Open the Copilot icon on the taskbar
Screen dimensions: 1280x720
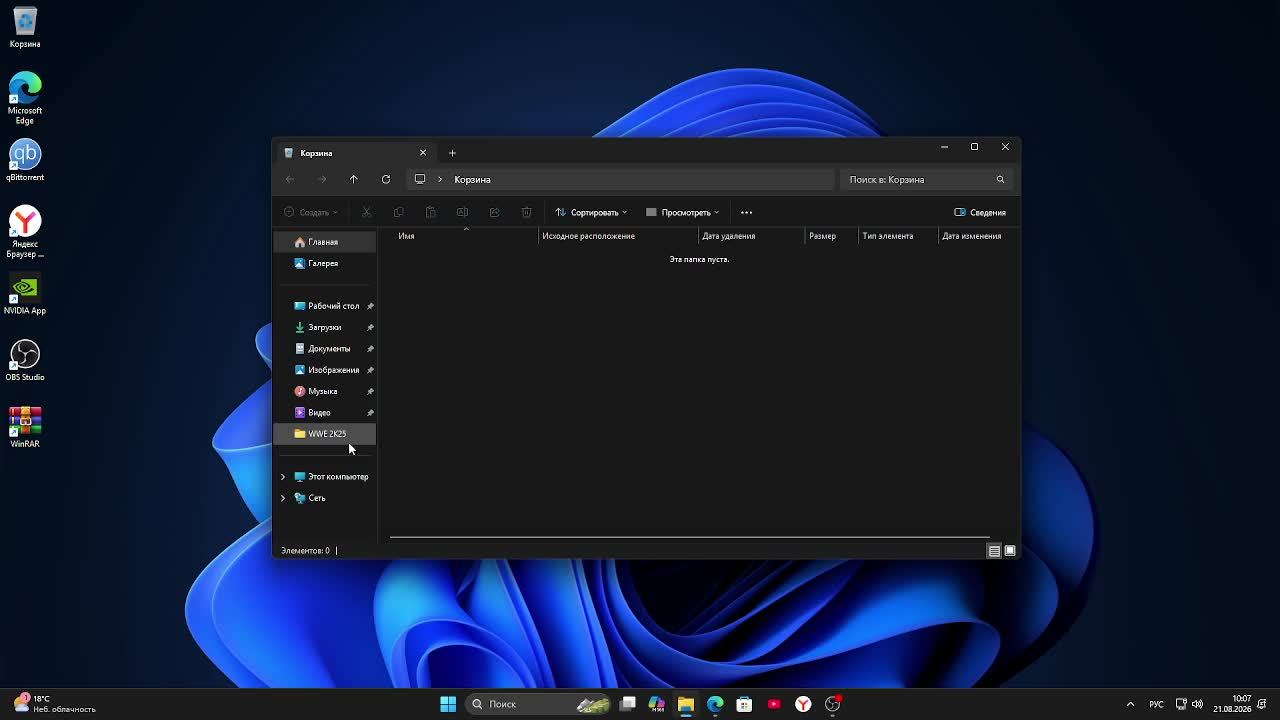(x=657, y=704)
